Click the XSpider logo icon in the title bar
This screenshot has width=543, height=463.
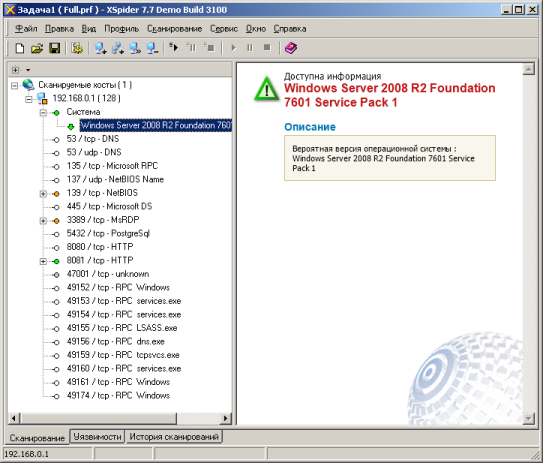point(10,10)
